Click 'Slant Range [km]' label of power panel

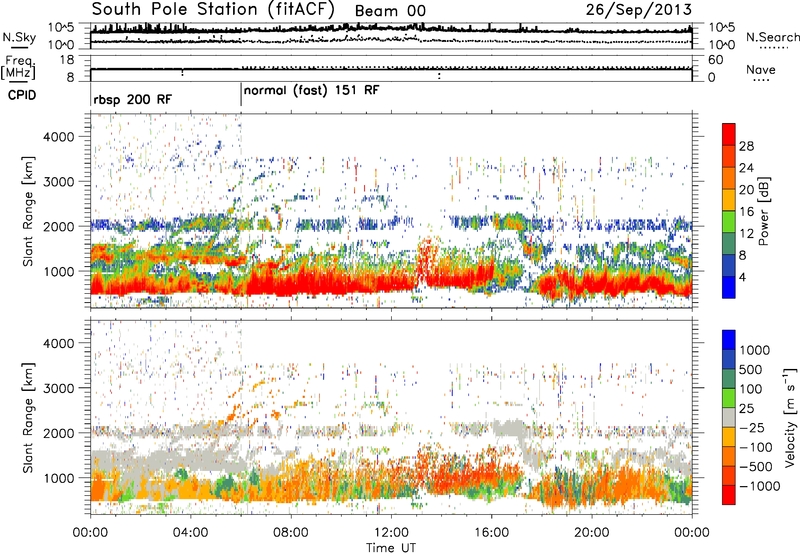pos(28,211)
